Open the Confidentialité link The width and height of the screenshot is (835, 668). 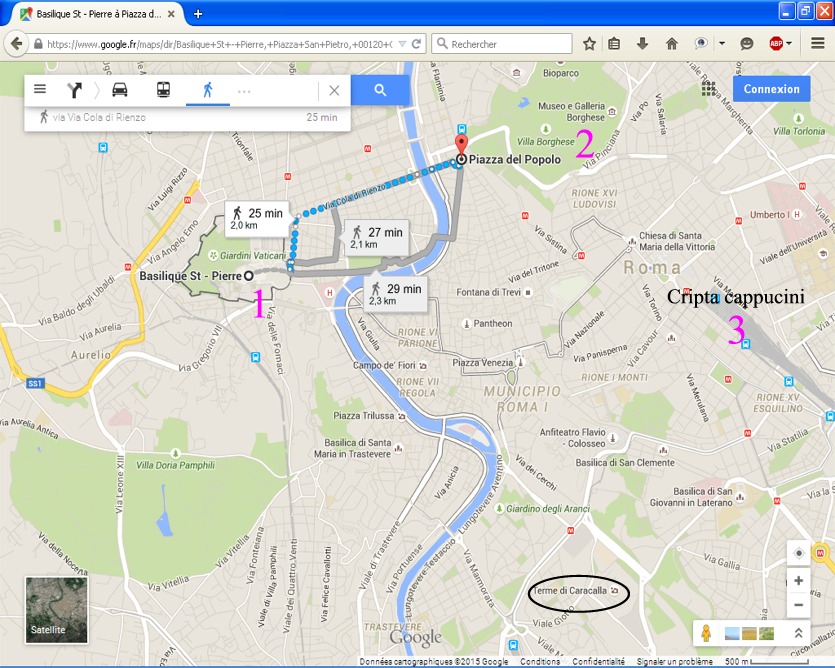[599, 662]
